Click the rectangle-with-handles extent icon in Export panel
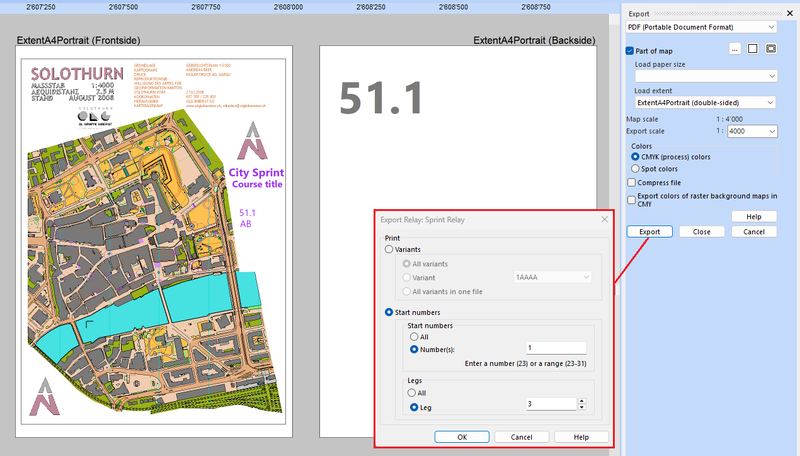Viewport: 800px width, 456px height. tap(771, 49)
